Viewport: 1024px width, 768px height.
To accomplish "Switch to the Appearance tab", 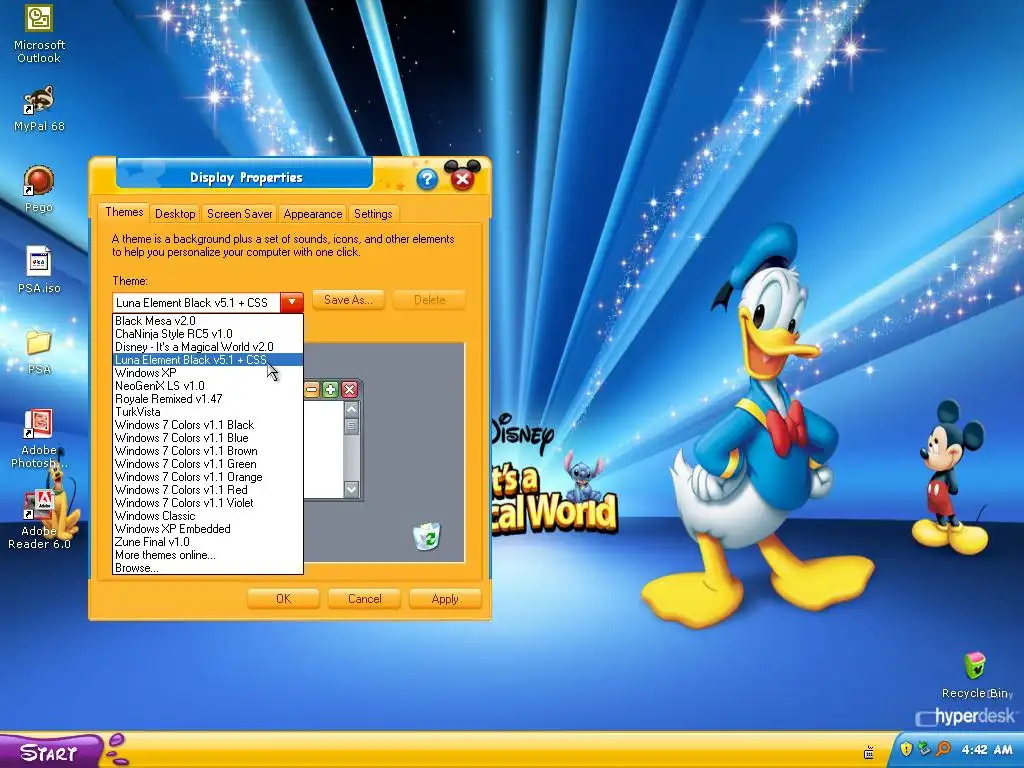I will (x=313, y=214).
